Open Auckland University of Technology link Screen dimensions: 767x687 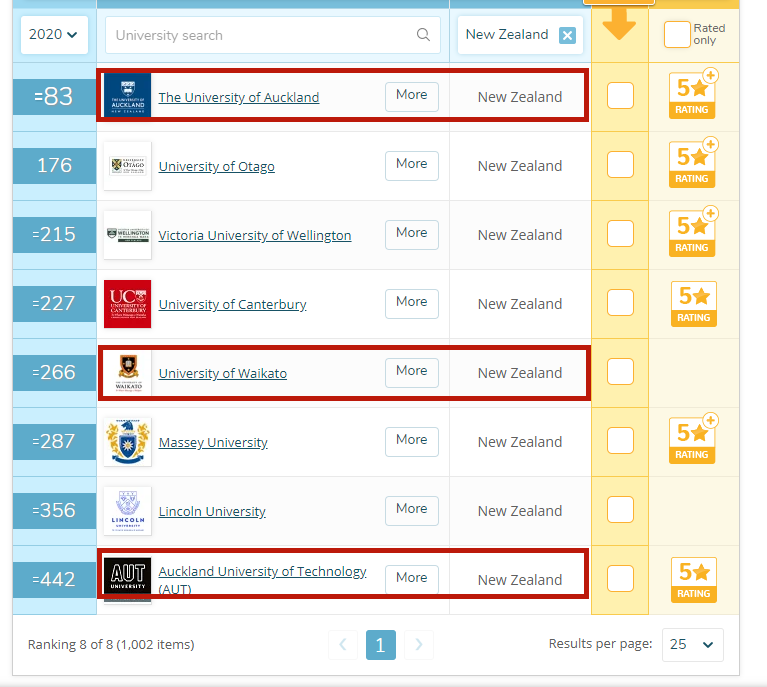coord(263,579)
